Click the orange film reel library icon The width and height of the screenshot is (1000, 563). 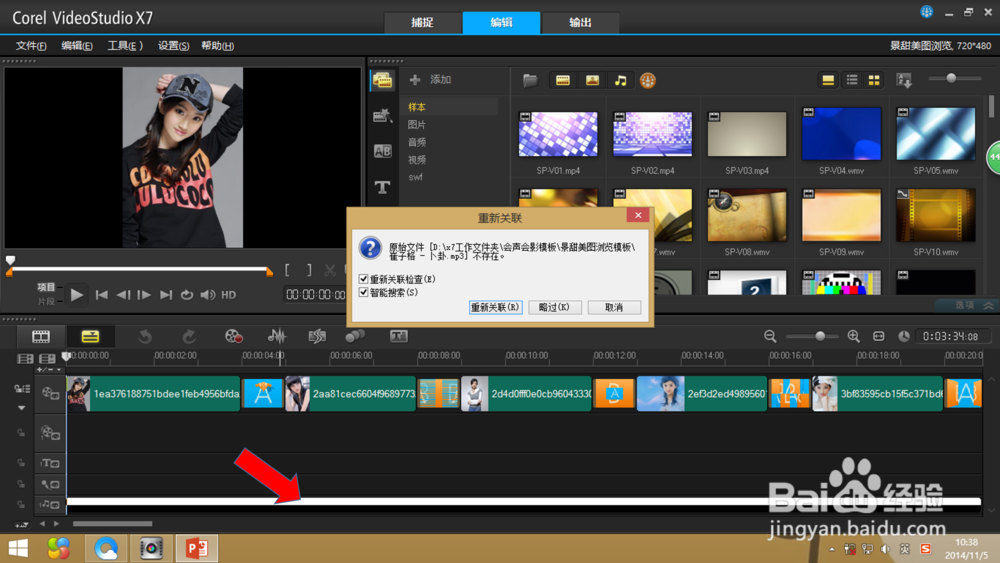[x=648, y=80]
